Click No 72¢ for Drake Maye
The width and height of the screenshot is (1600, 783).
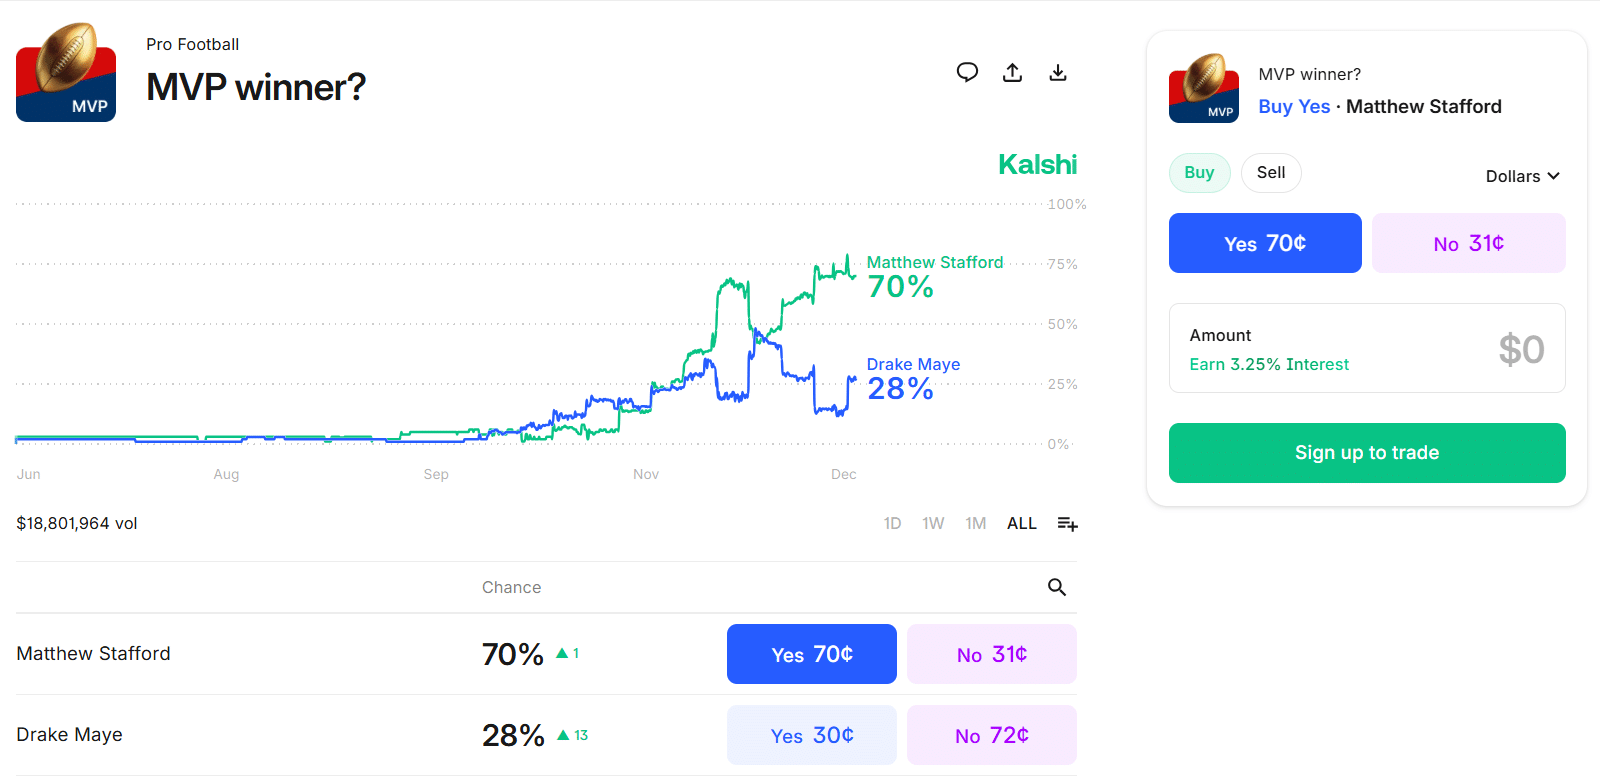pyautogui.click(x=991, y=736)
